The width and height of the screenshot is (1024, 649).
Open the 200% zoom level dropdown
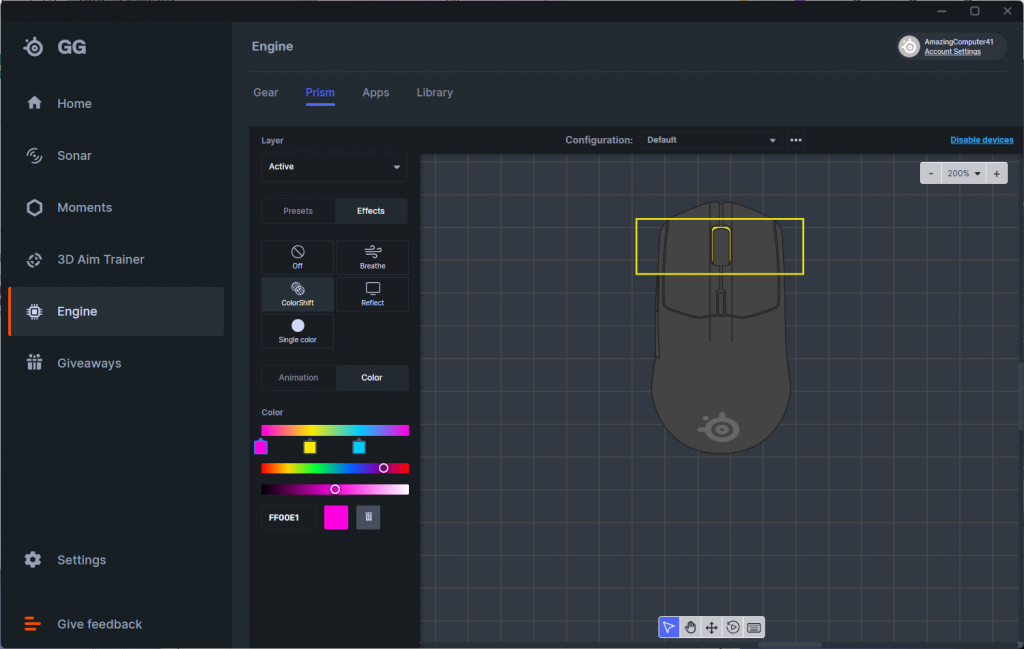964,173
